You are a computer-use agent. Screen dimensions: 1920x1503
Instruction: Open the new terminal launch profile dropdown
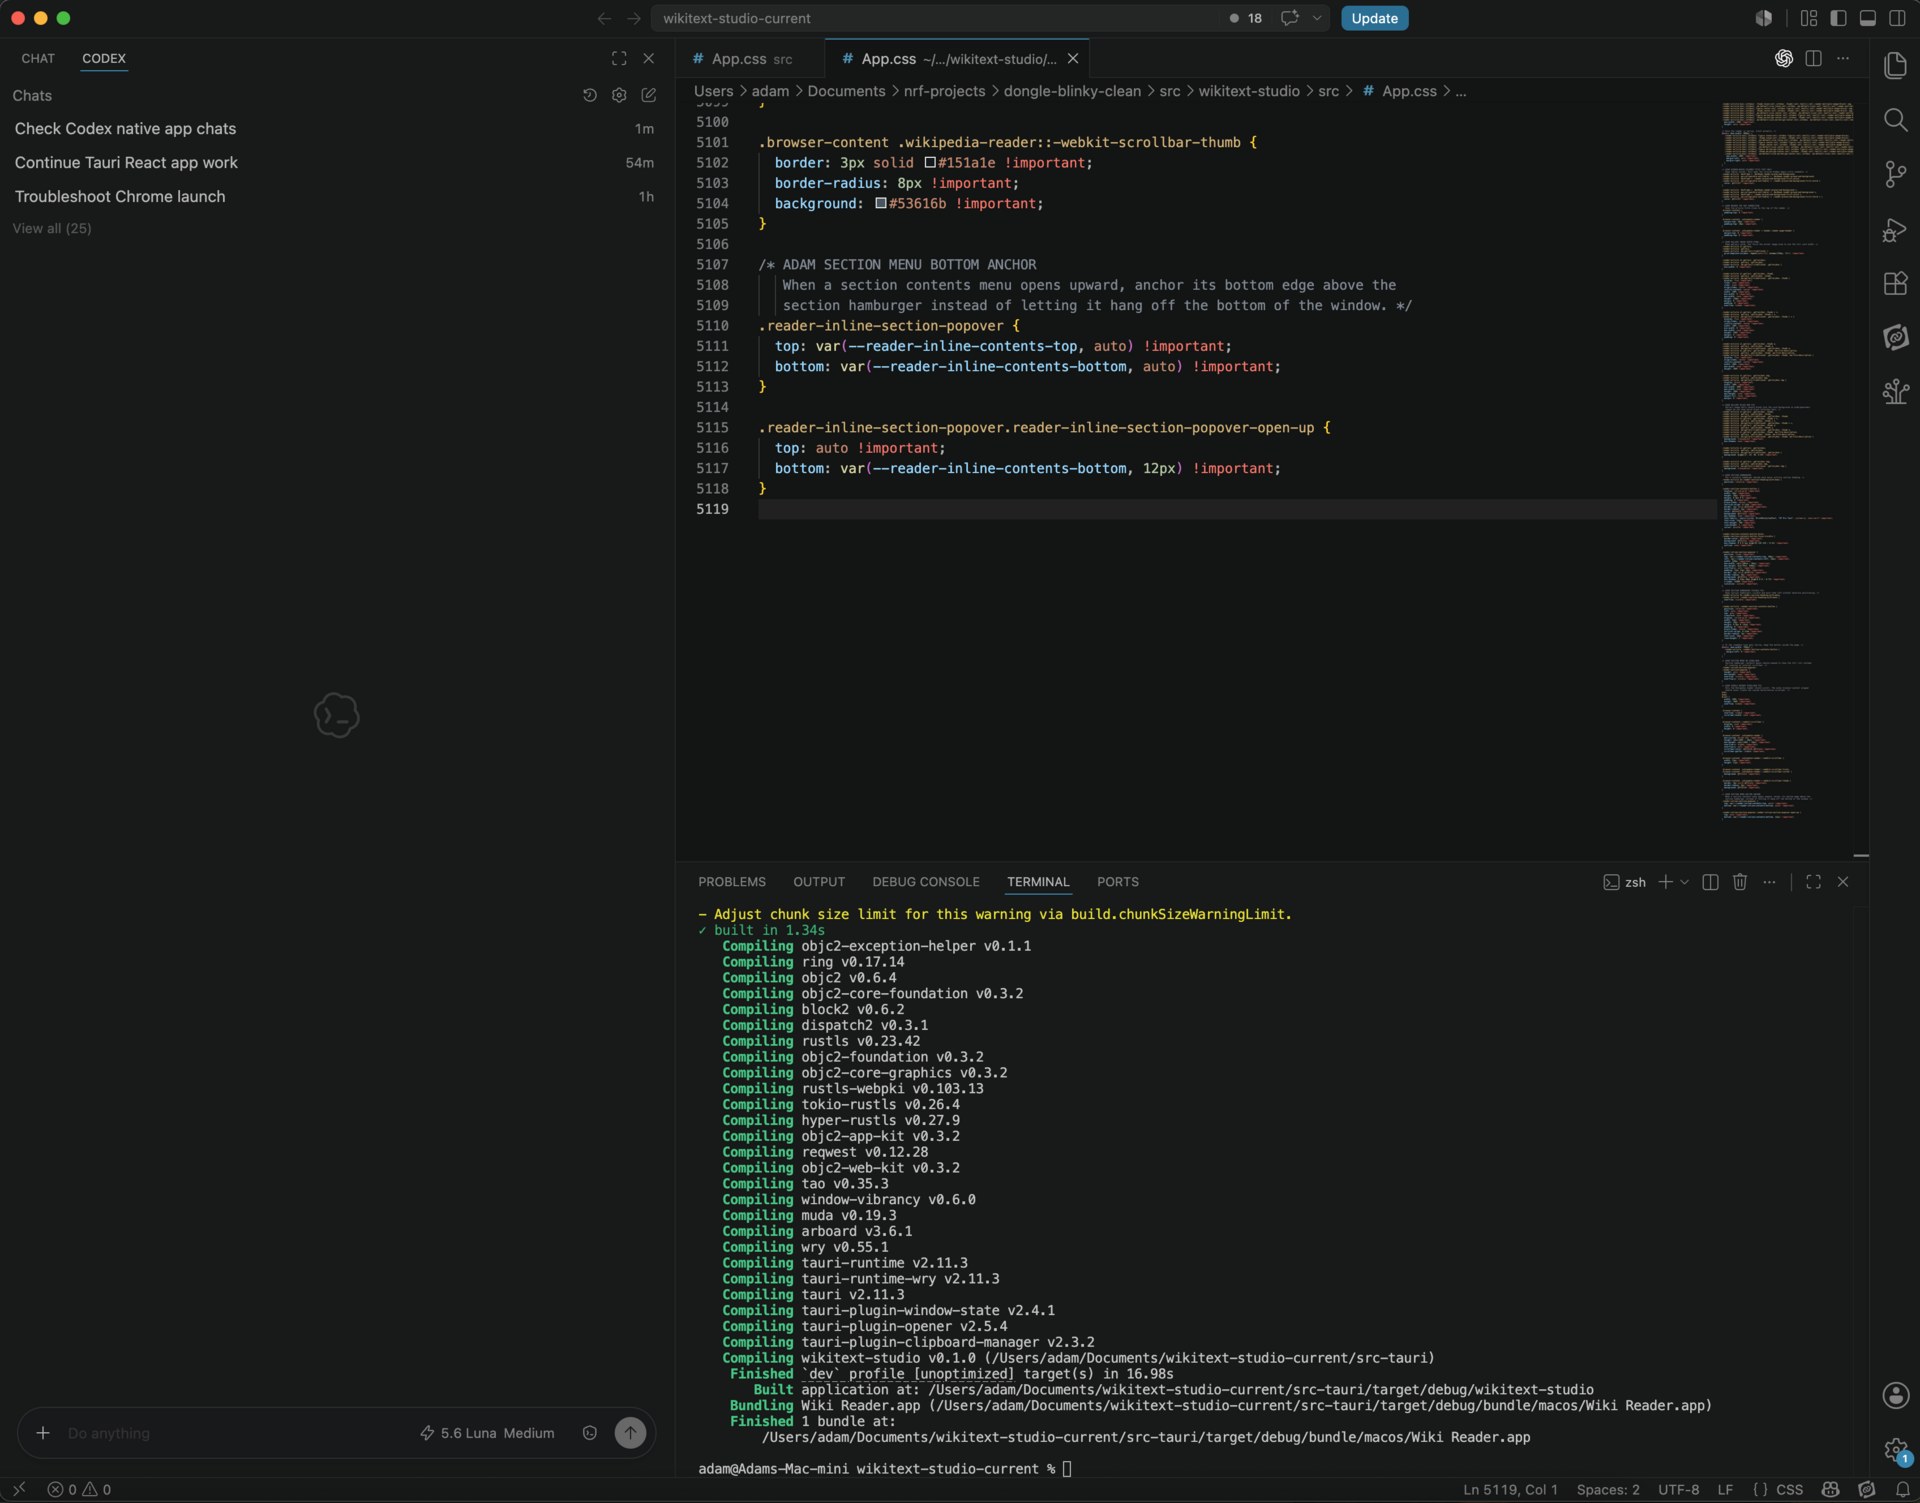[x=1685, y=882]
